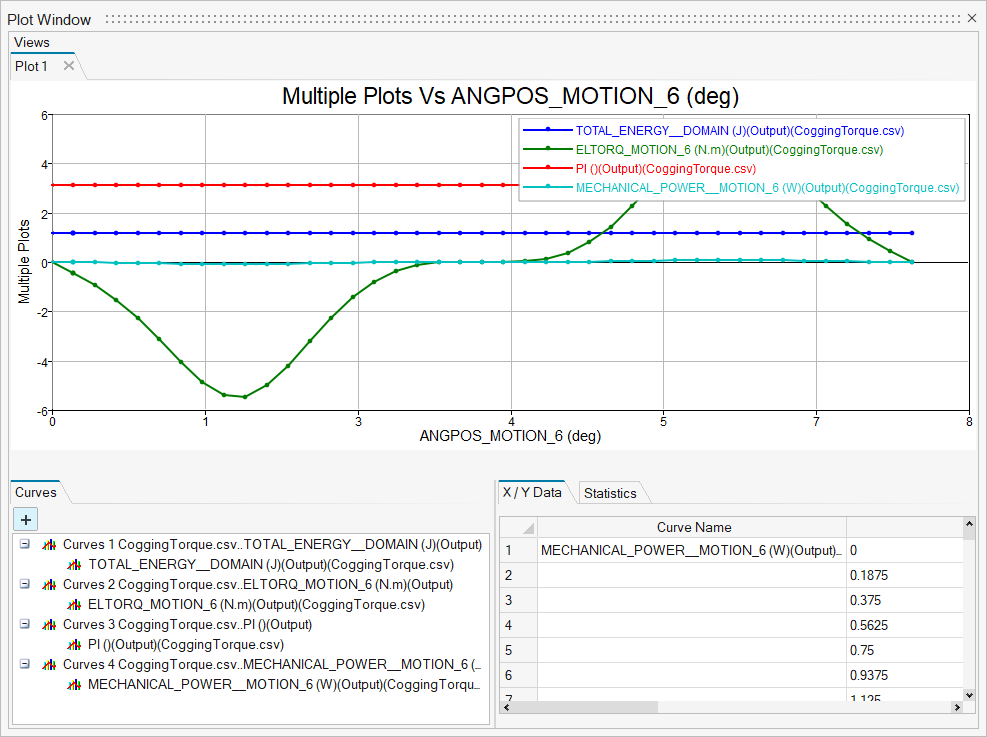This screenshot has height=737, width=987.
Task: Select TOTAL_ENERGY__DOMAIN child curve in tree
Action: tap(270, 565)
